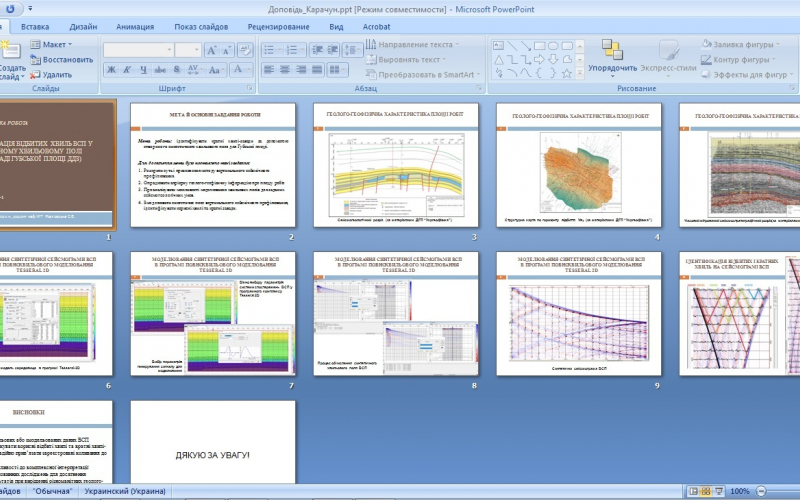
Task: Open the Дизайн ribbon tab
Action: 83,27
